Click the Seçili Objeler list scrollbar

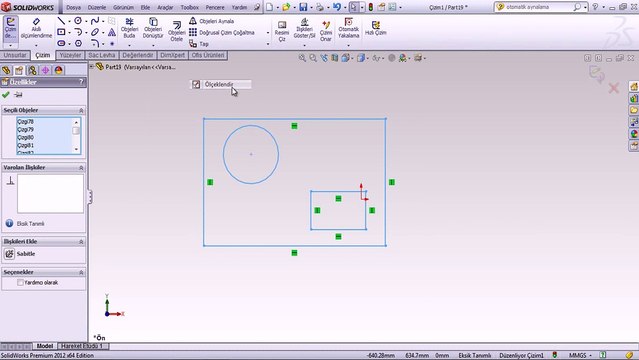click(x=76, y=136)
